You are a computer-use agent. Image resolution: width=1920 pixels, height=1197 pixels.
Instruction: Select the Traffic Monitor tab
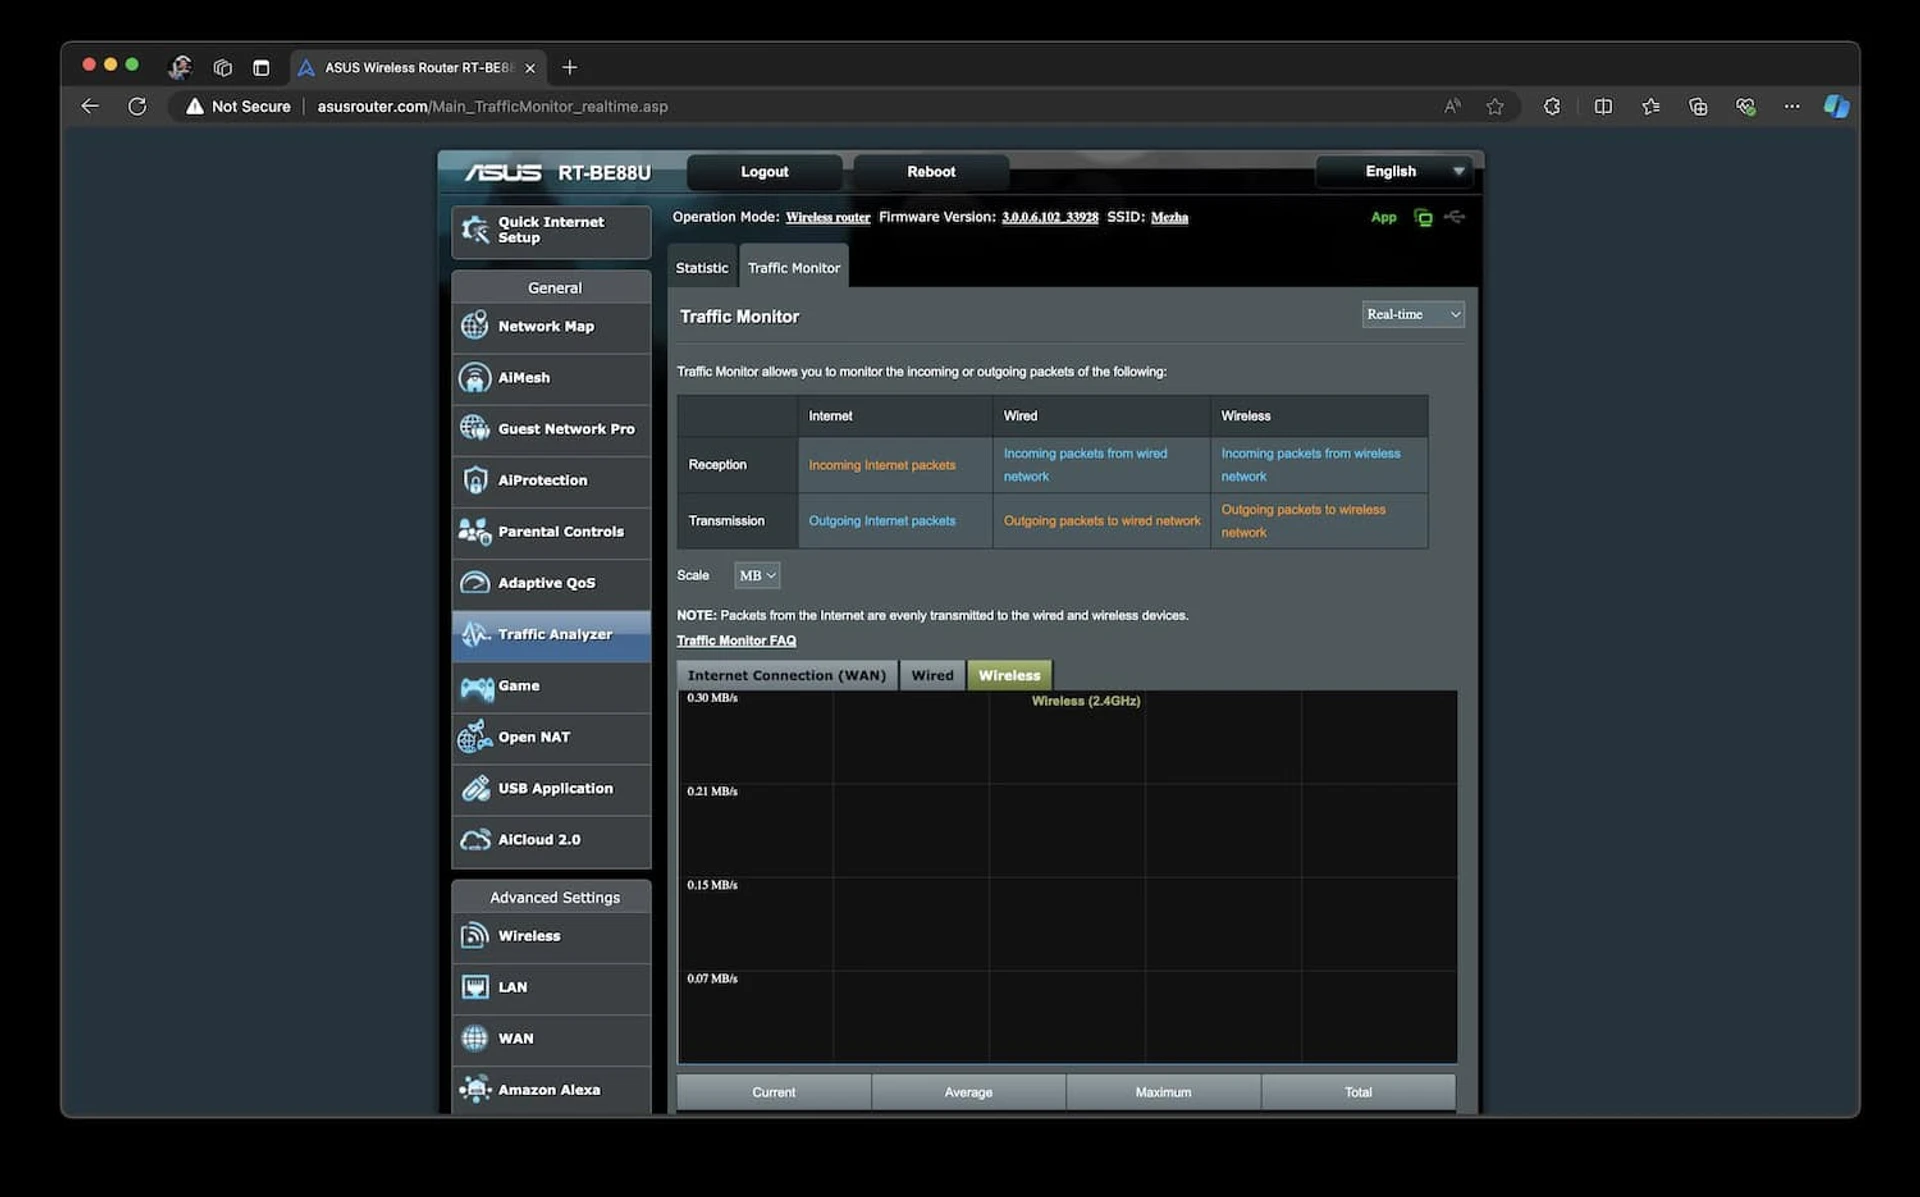click(794, 267)
